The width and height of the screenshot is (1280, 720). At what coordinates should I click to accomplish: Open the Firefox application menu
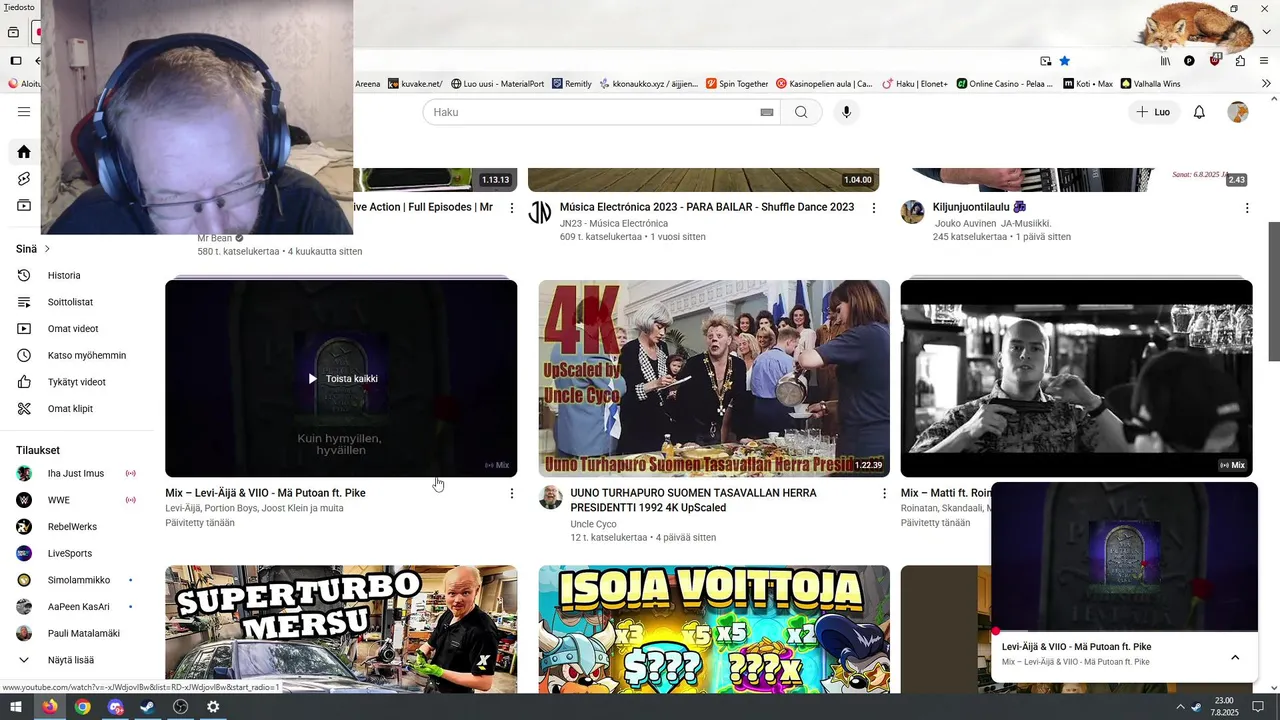tap(1264, 61)
